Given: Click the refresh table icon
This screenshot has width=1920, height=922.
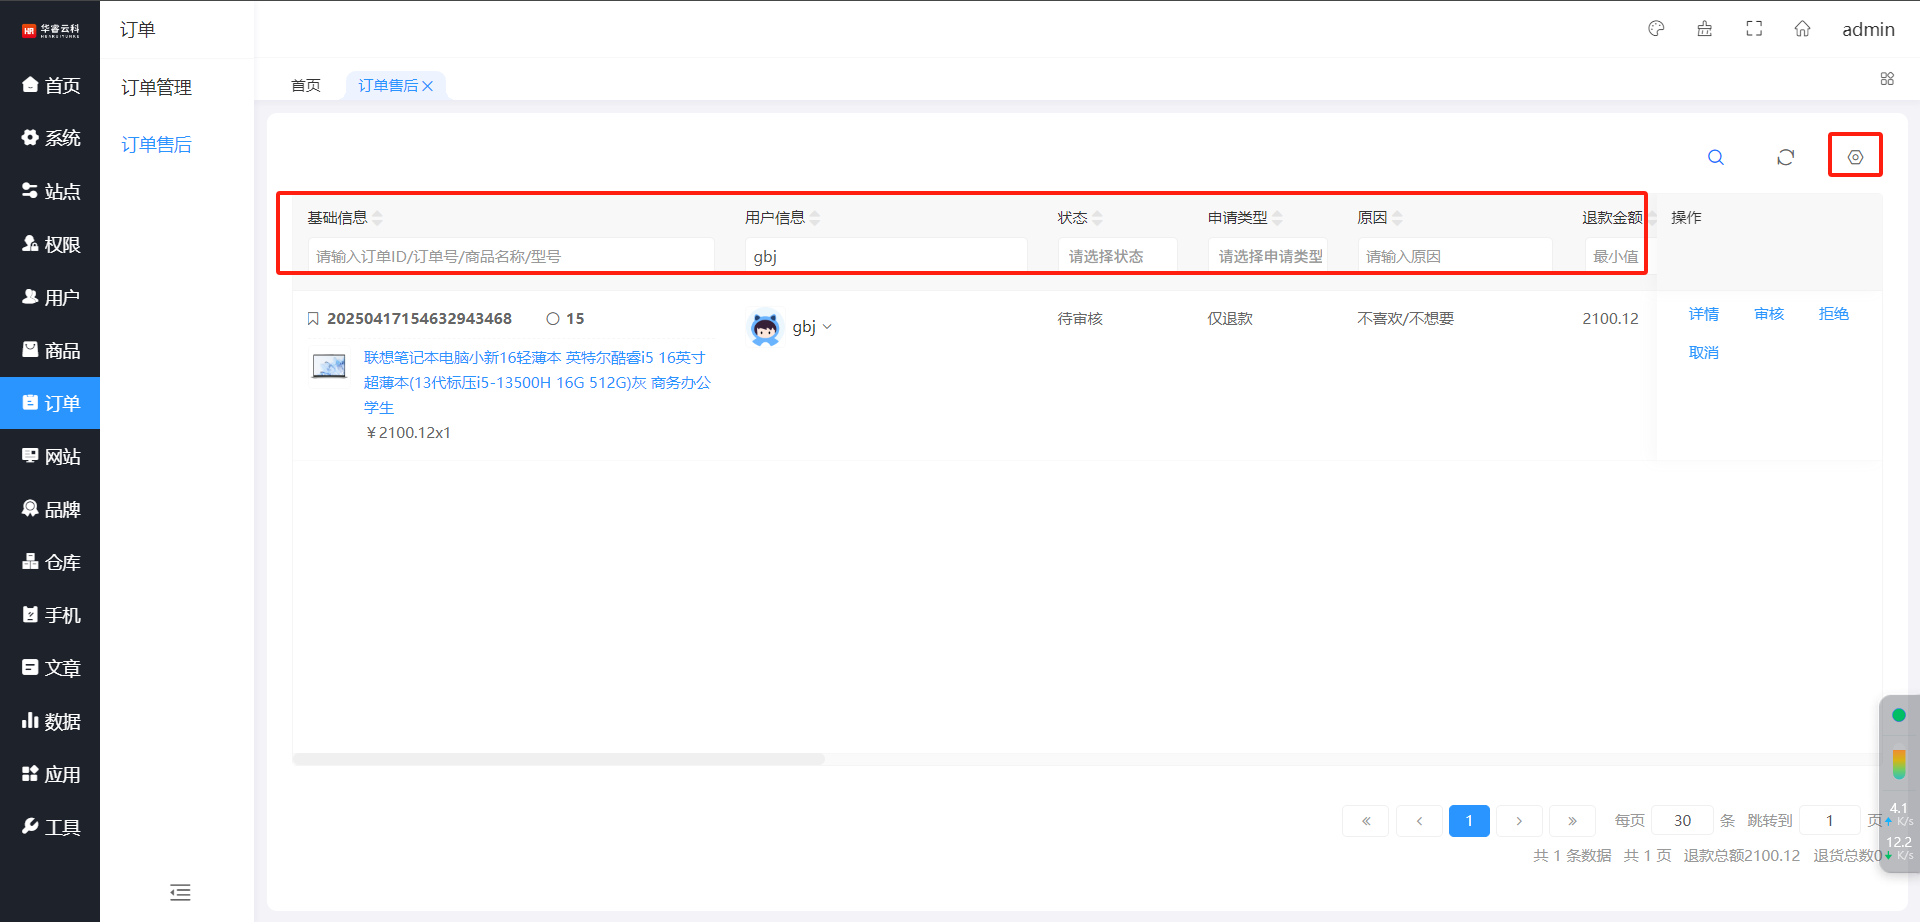Looking at the screenshot, I should pyautogui.click(x=1785, y=157).
